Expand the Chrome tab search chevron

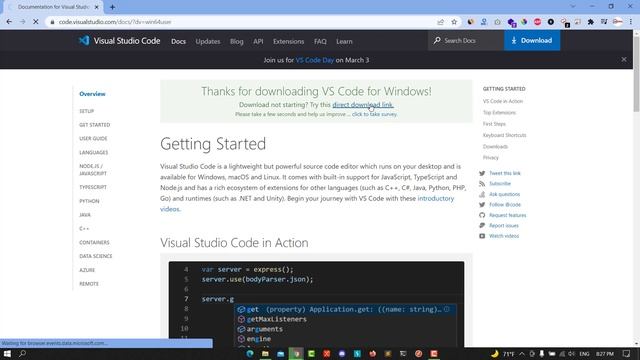click(x=573, y=7)
